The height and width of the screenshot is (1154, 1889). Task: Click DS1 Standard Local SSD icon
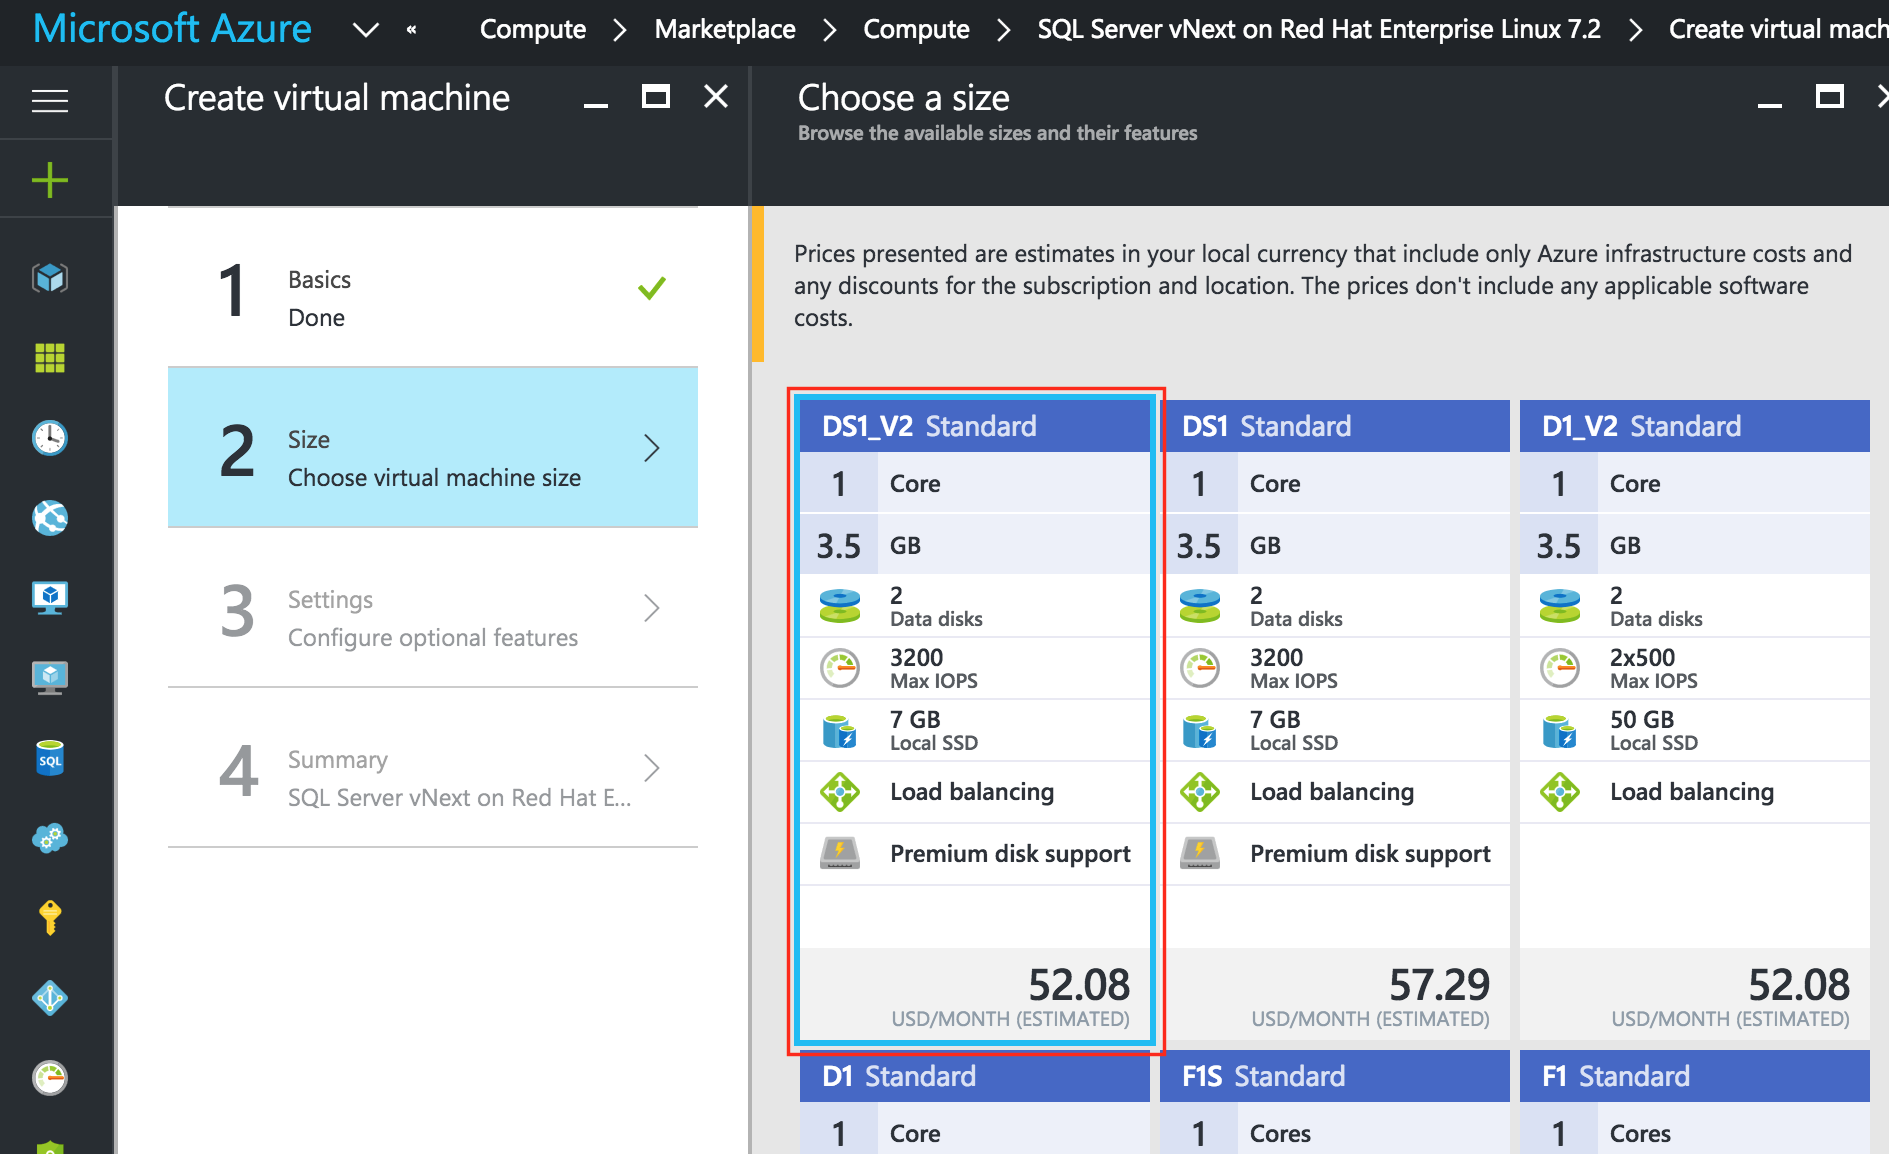pyautogui.click(x=1200, y=731)
